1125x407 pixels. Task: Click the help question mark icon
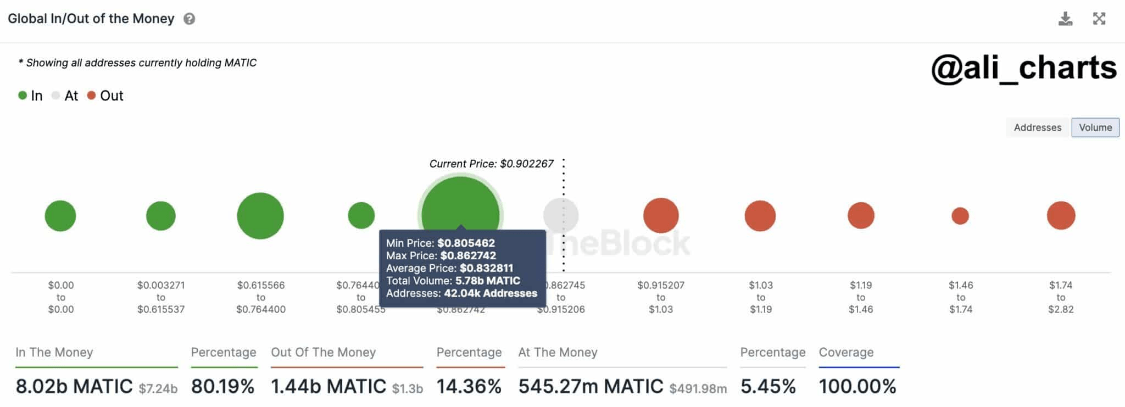[x=189, y=19]
